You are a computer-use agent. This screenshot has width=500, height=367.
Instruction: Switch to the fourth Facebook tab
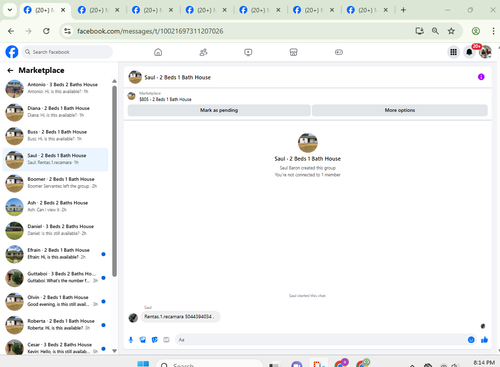pyautogui.click(x=206, y=10)
